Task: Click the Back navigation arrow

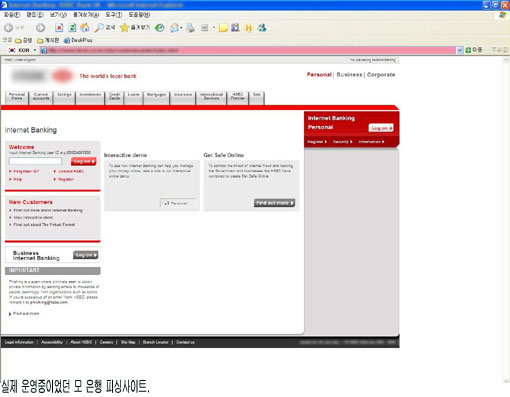Action: coord(9,28)
